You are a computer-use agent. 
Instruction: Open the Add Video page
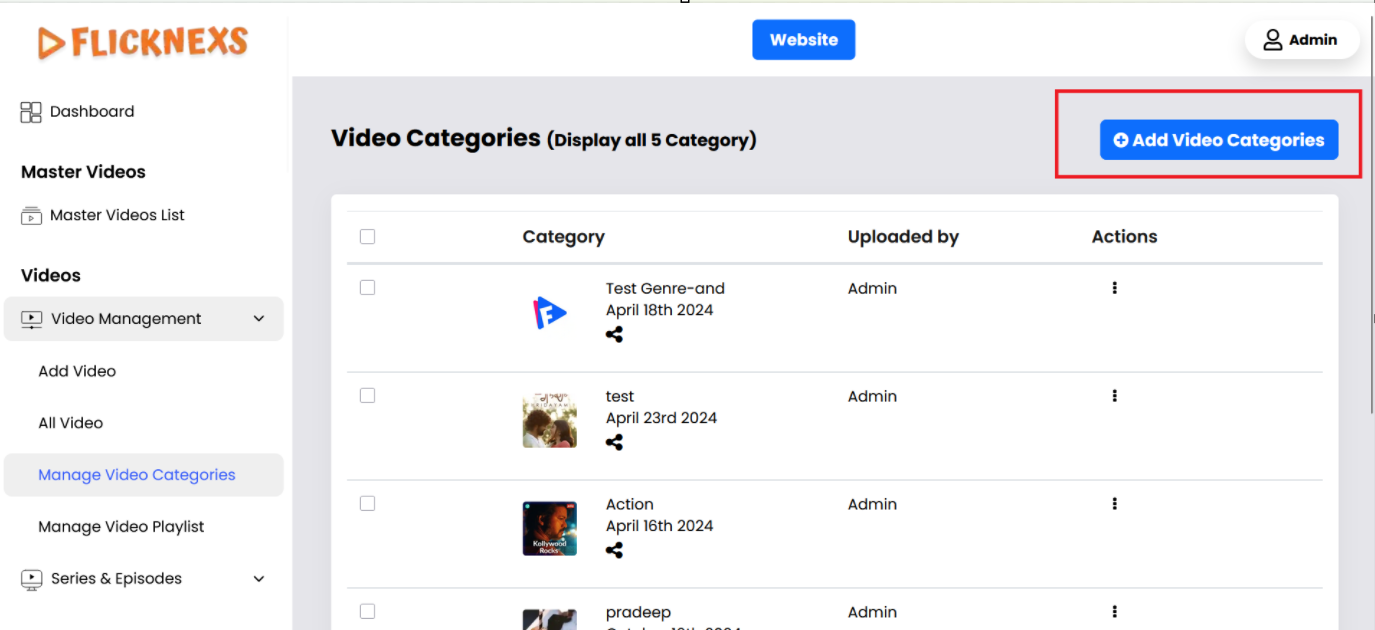[77, 371]
